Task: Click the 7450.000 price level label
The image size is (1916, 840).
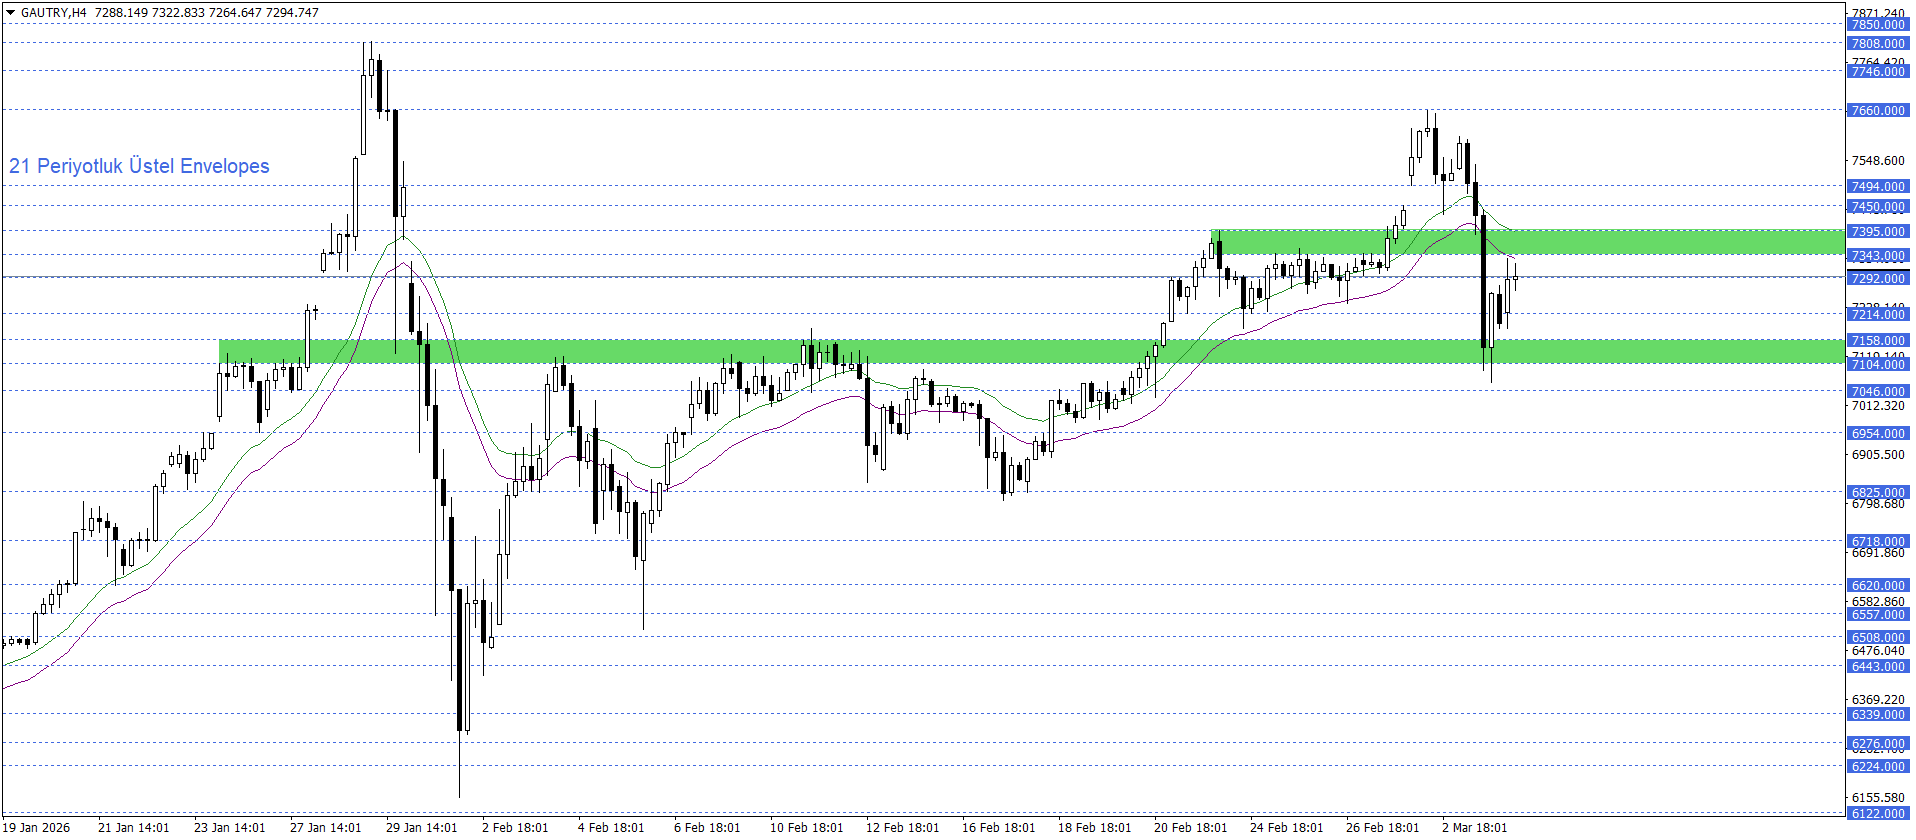Action: click(1877, 207)
